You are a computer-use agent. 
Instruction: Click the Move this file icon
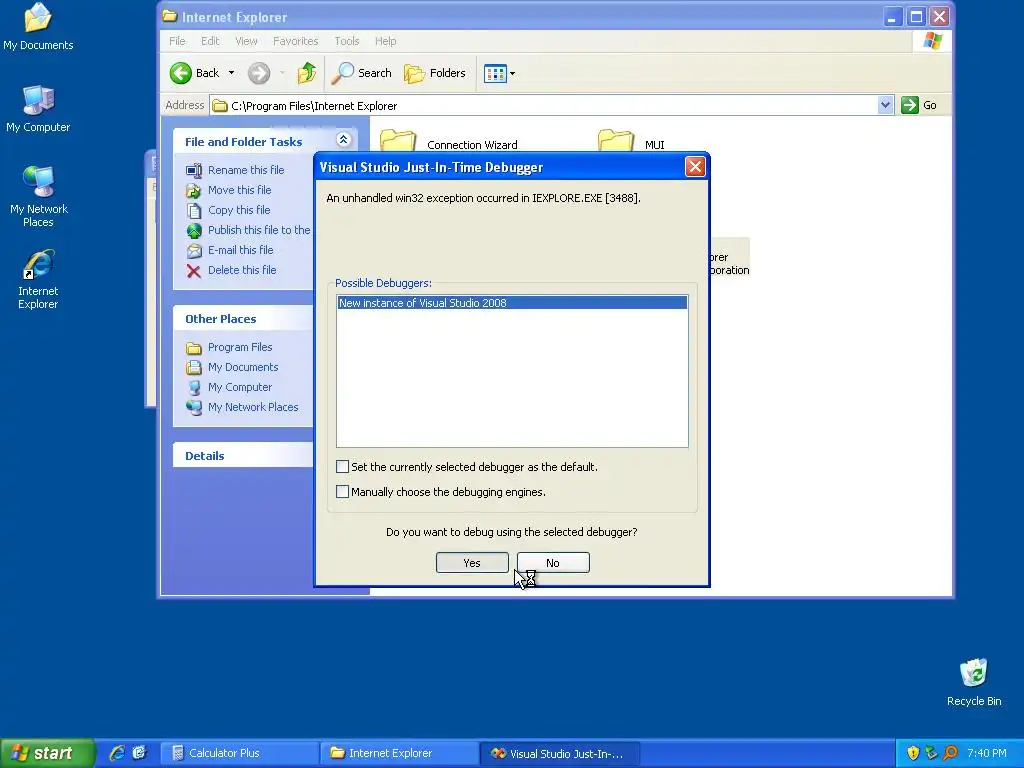point(194,191)
